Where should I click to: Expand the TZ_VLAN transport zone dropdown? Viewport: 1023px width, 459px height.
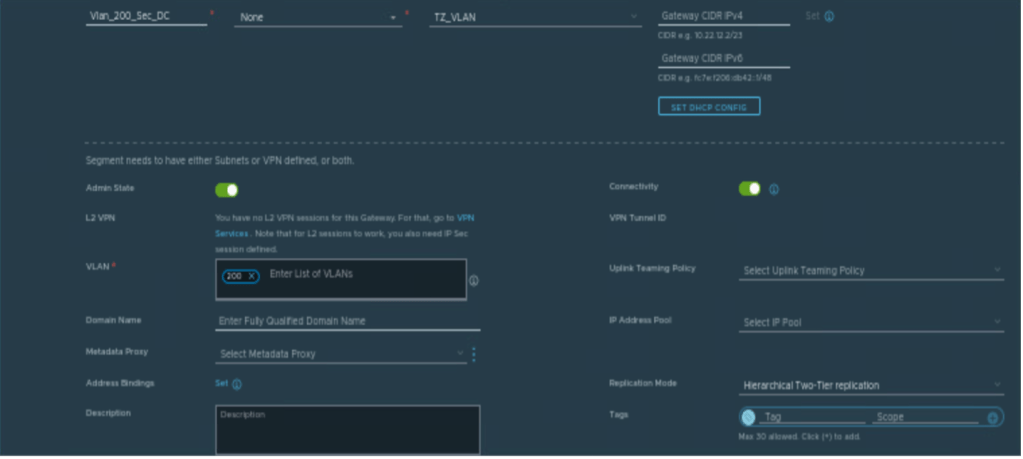(534, 17)
